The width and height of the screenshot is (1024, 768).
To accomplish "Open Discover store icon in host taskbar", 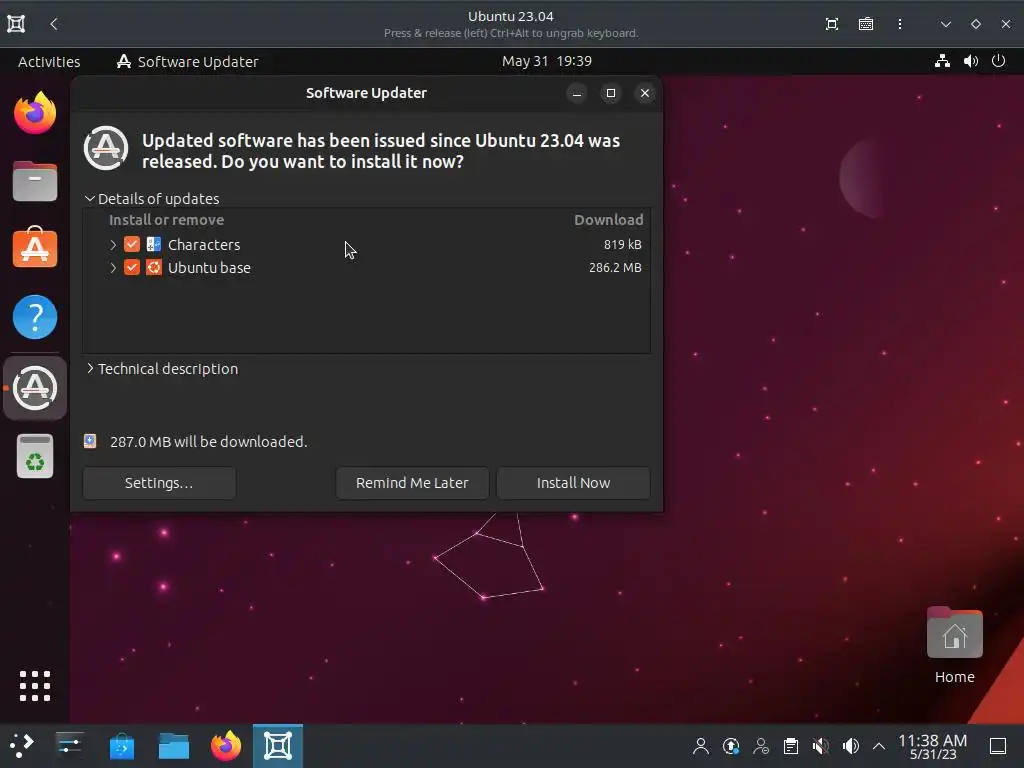I will coord(121,745).
